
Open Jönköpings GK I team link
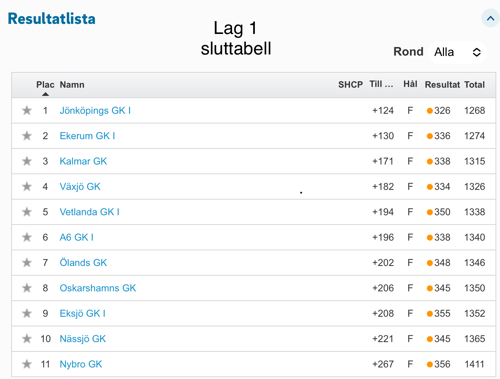pyautogui.click(x=95, y=110)
